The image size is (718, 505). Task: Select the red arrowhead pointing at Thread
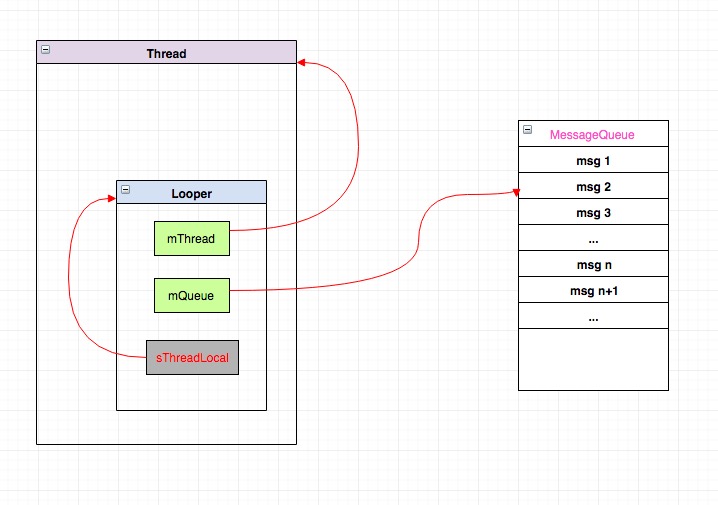(x=302, y=63)
